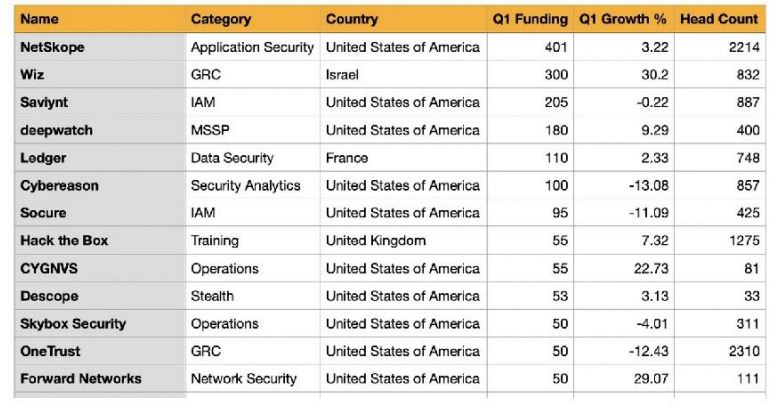Click the Saviynt funding value 205

pyautogui.click(x=530, y=102)
